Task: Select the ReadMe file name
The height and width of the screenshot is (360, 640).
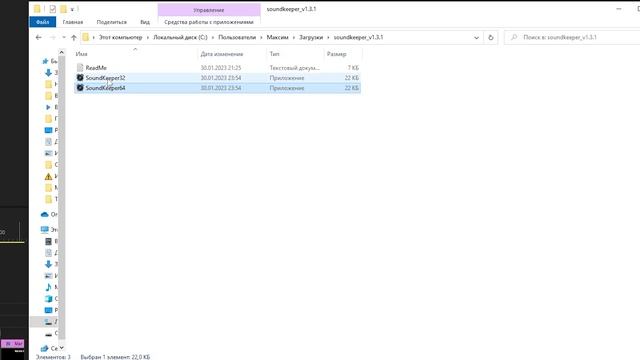Action: (x=96, y=68)
